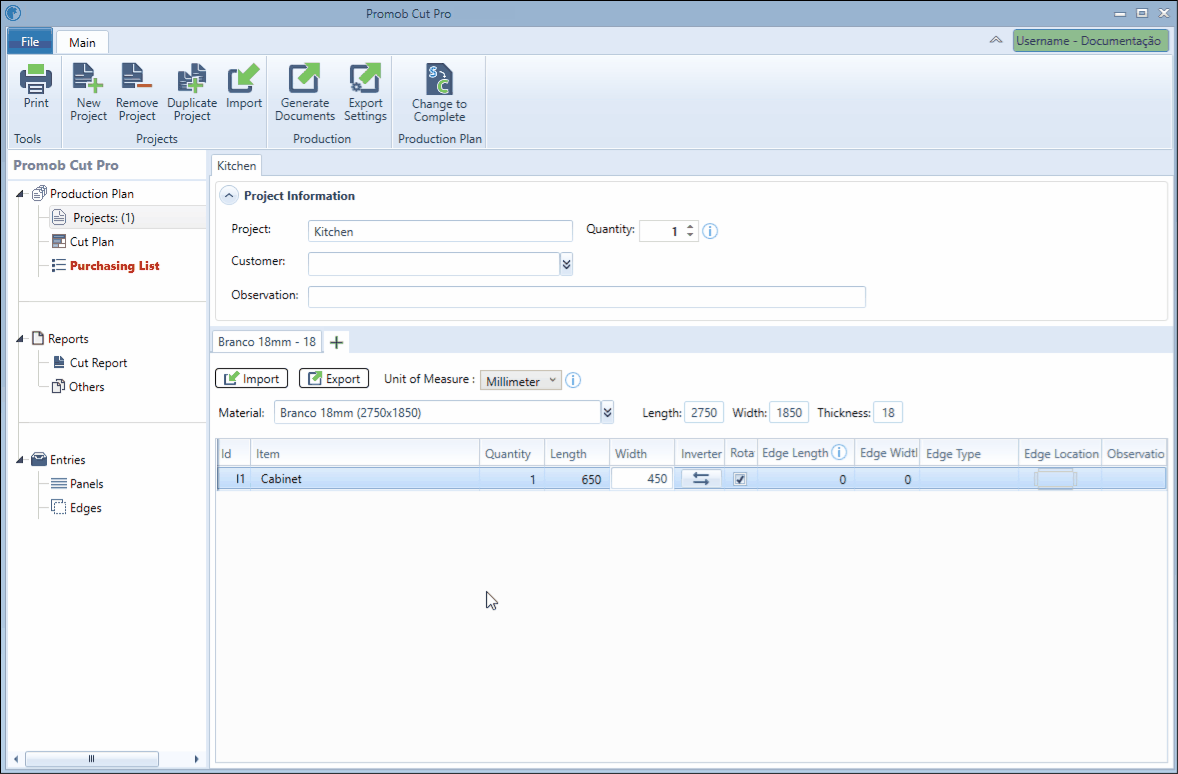Click the Duplicate Project ribbon icon
This screenshot has height=774, width=1178.
[192, 78]
